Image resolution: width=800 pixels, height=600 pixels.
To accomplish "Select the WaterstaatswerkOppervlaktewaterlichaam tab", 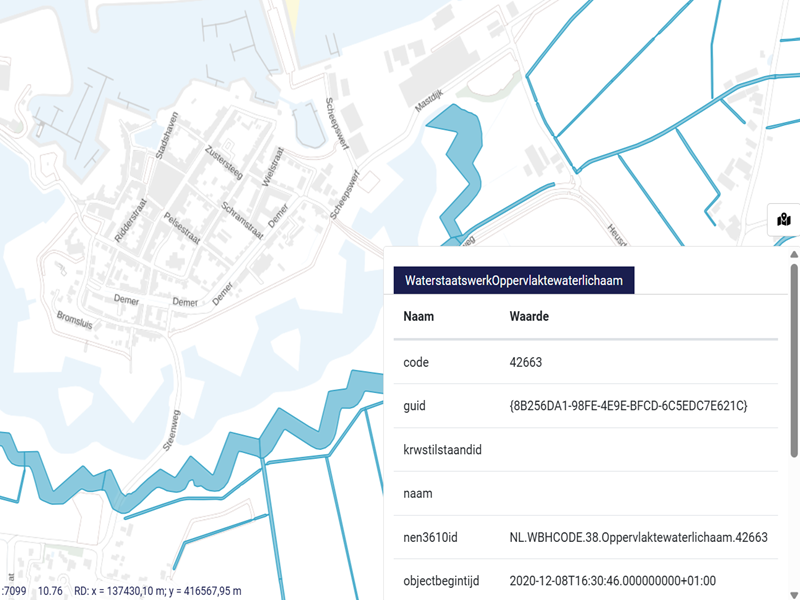I will 513,281.
